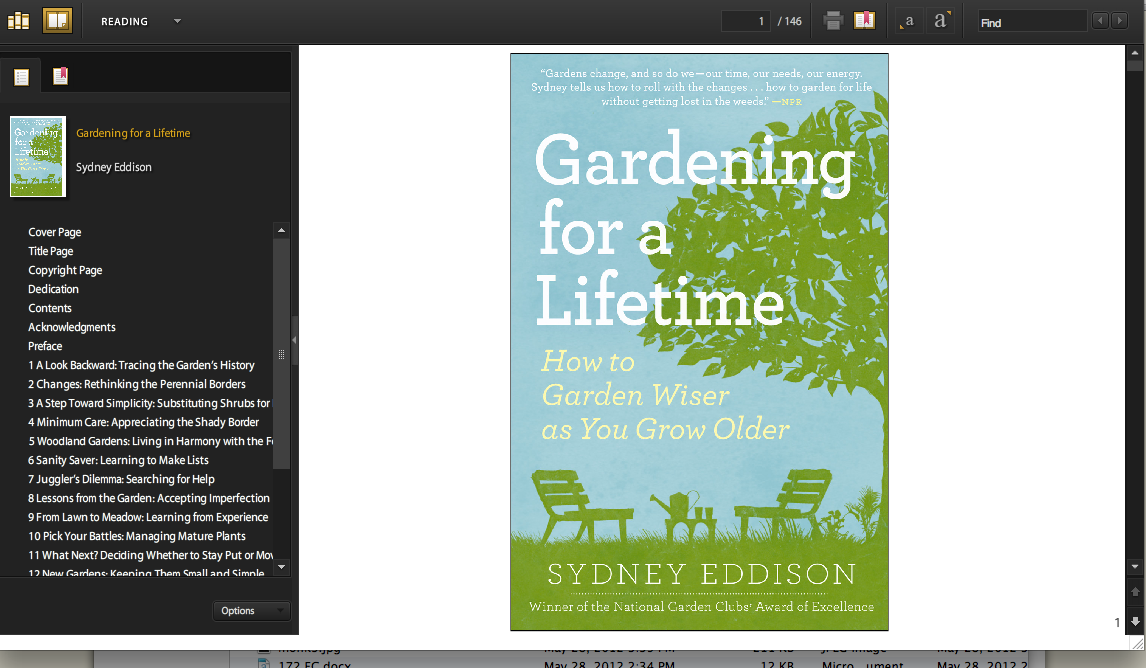Add a bookmark using the toolbar bookmark icon

click(865, 20)
